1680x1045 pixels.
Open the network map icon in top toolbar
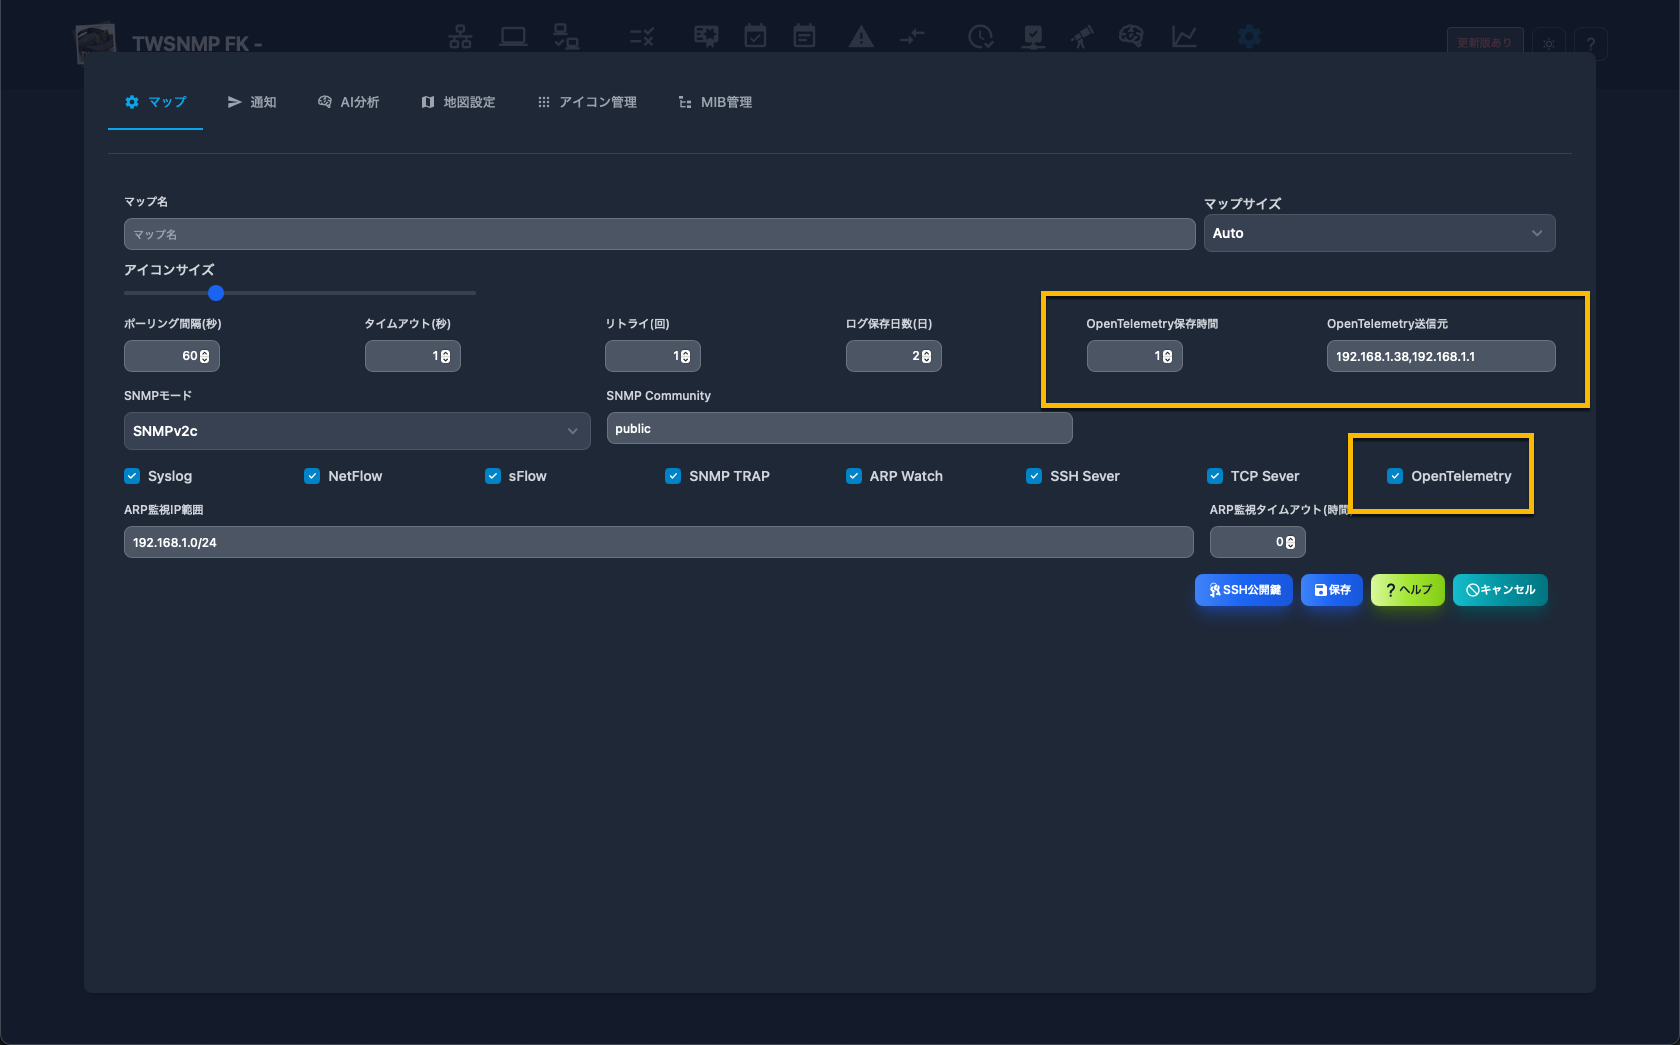[460, 37]
